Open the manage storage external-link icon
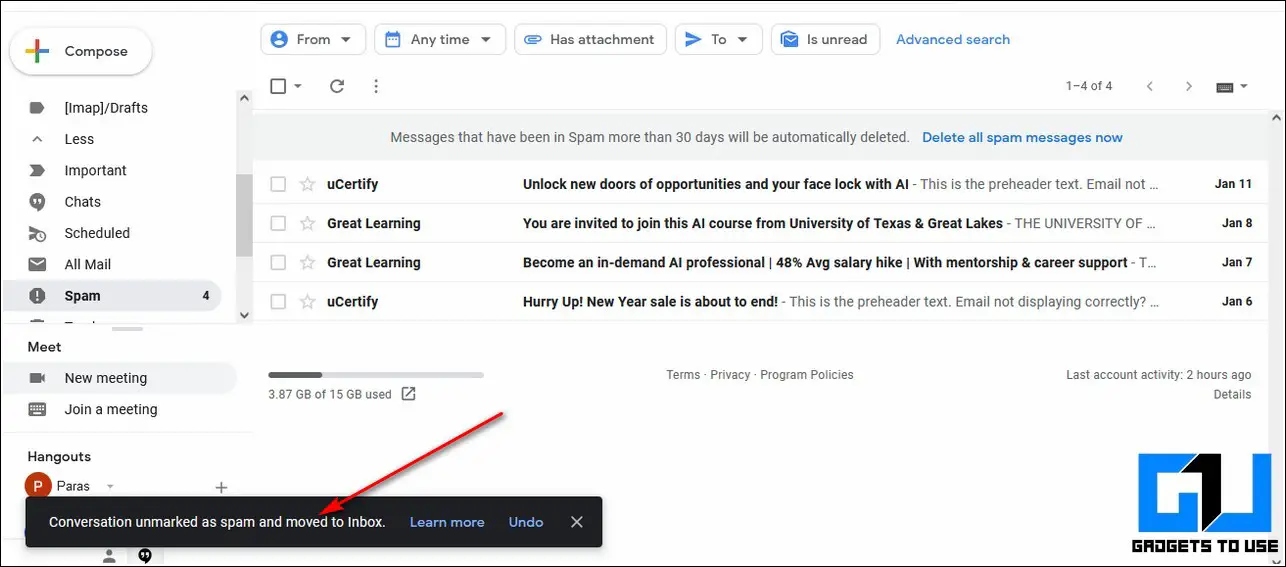The height and width of the screenshot is (567, 1286). pos(408,394)
